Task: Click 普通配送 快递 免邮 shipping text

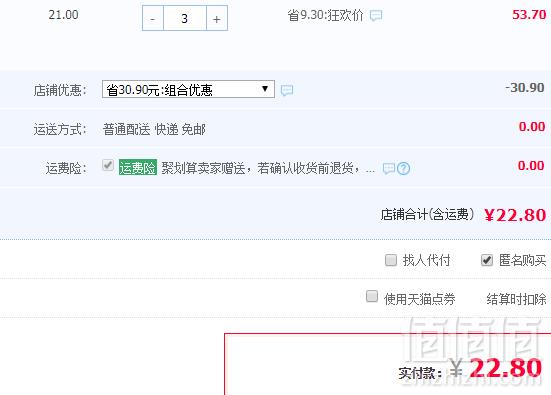Action: pyautogui.click(x=154, y=129)
